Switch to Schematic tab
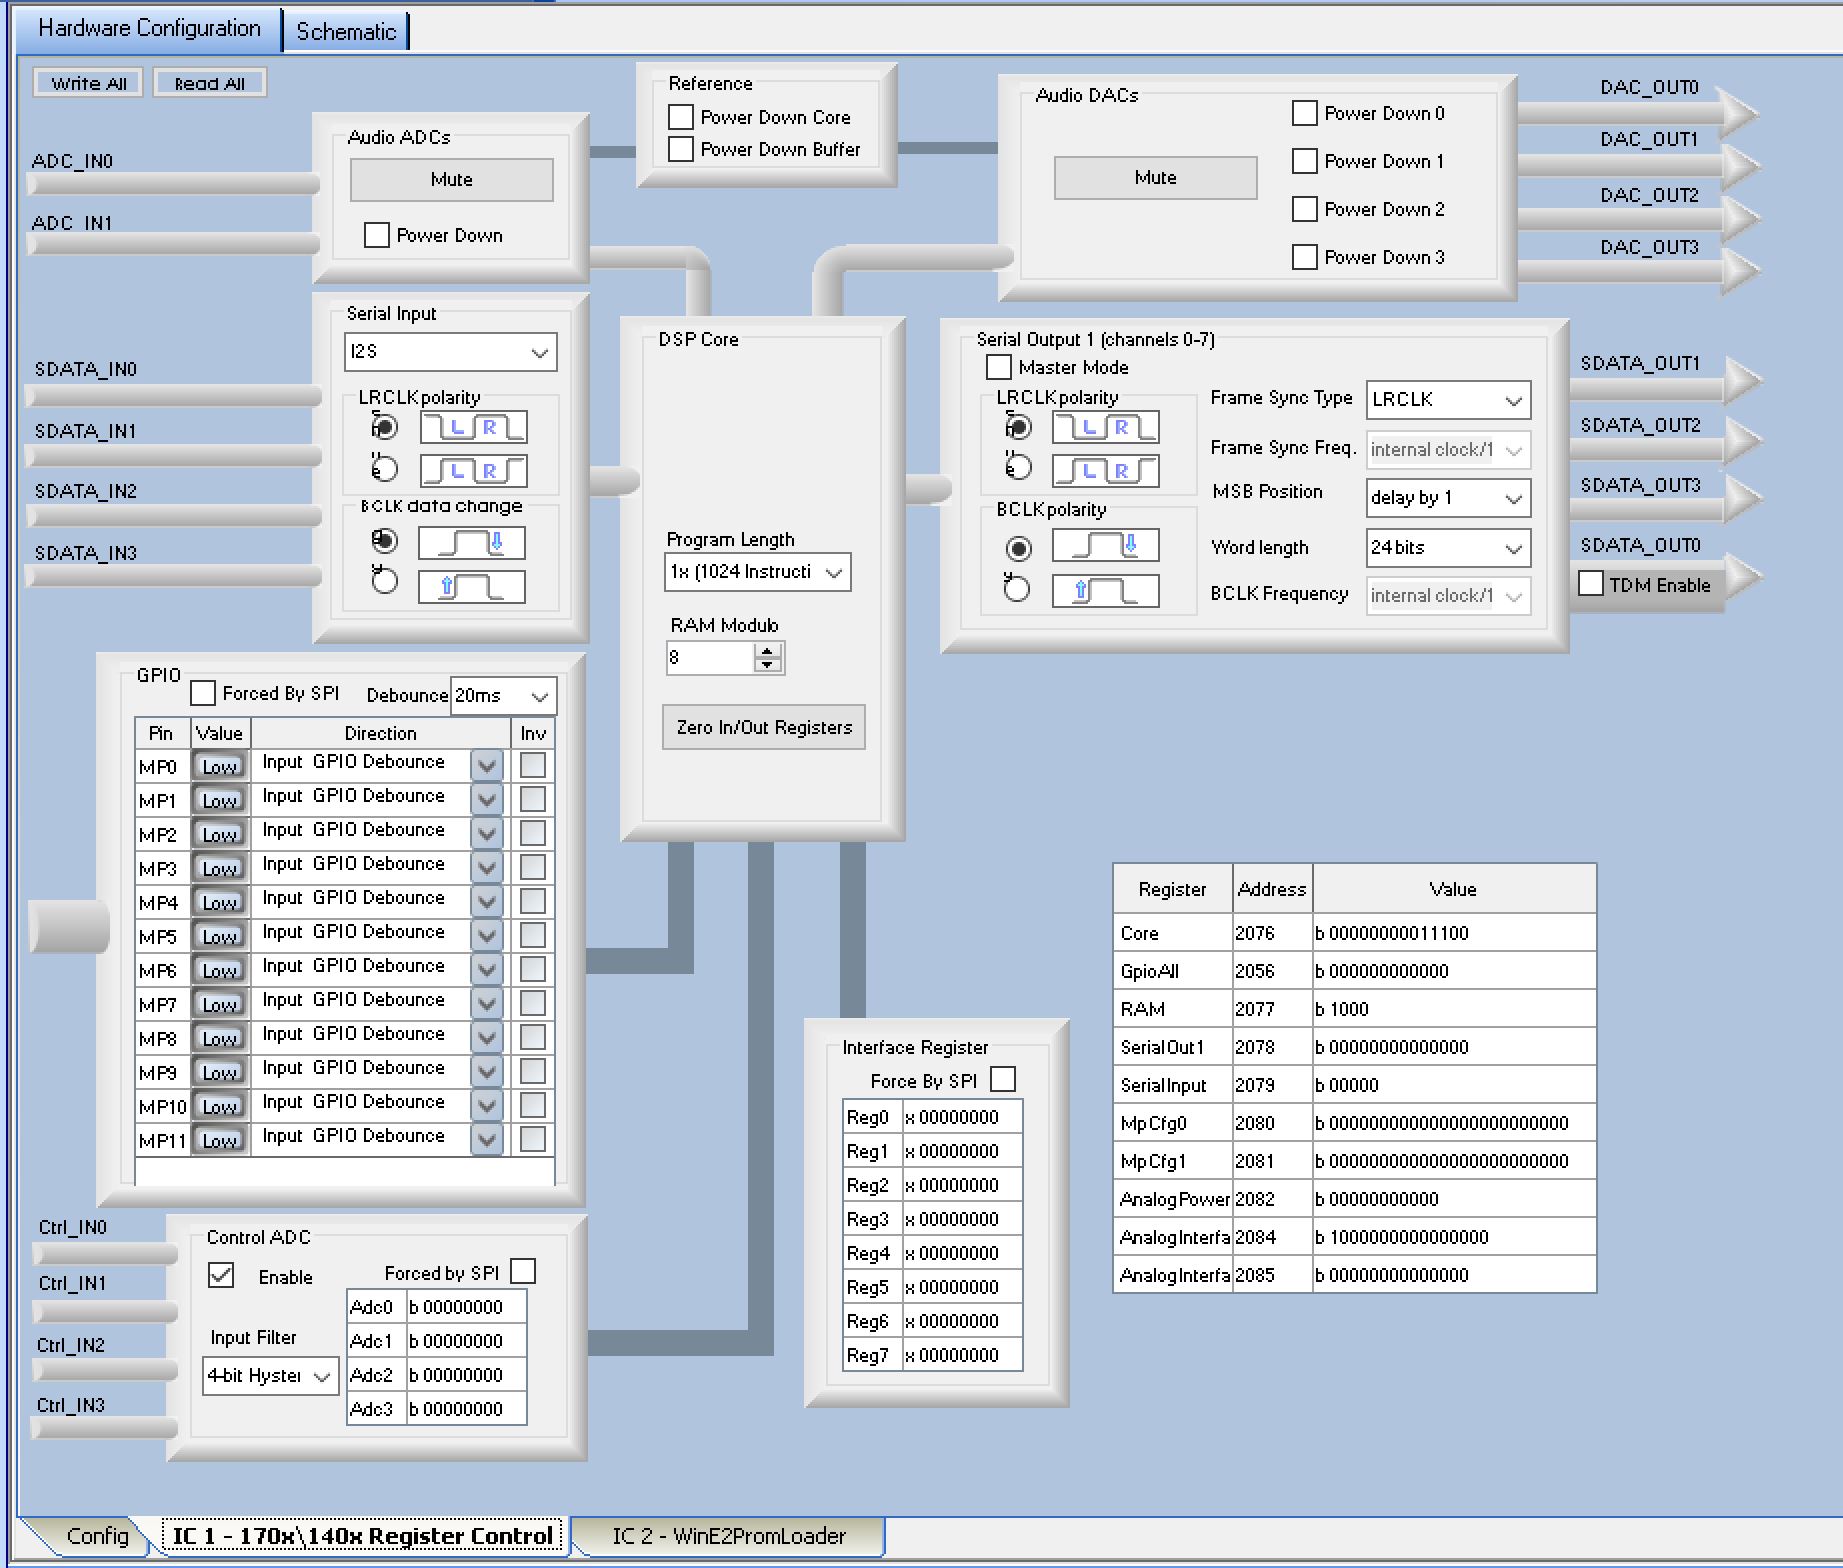 pos(346,32)
